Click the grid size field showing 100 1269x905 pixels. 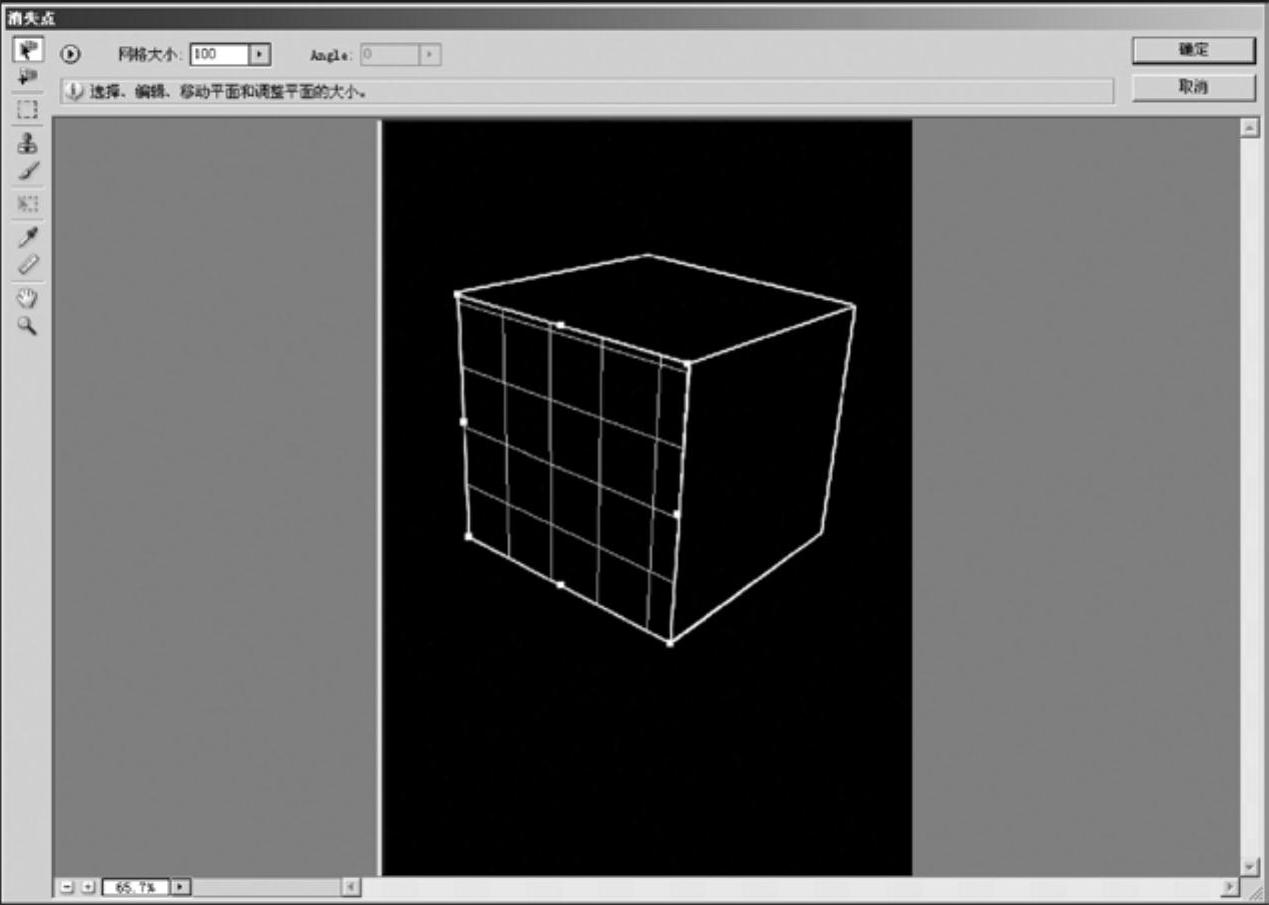click(219, 54)
